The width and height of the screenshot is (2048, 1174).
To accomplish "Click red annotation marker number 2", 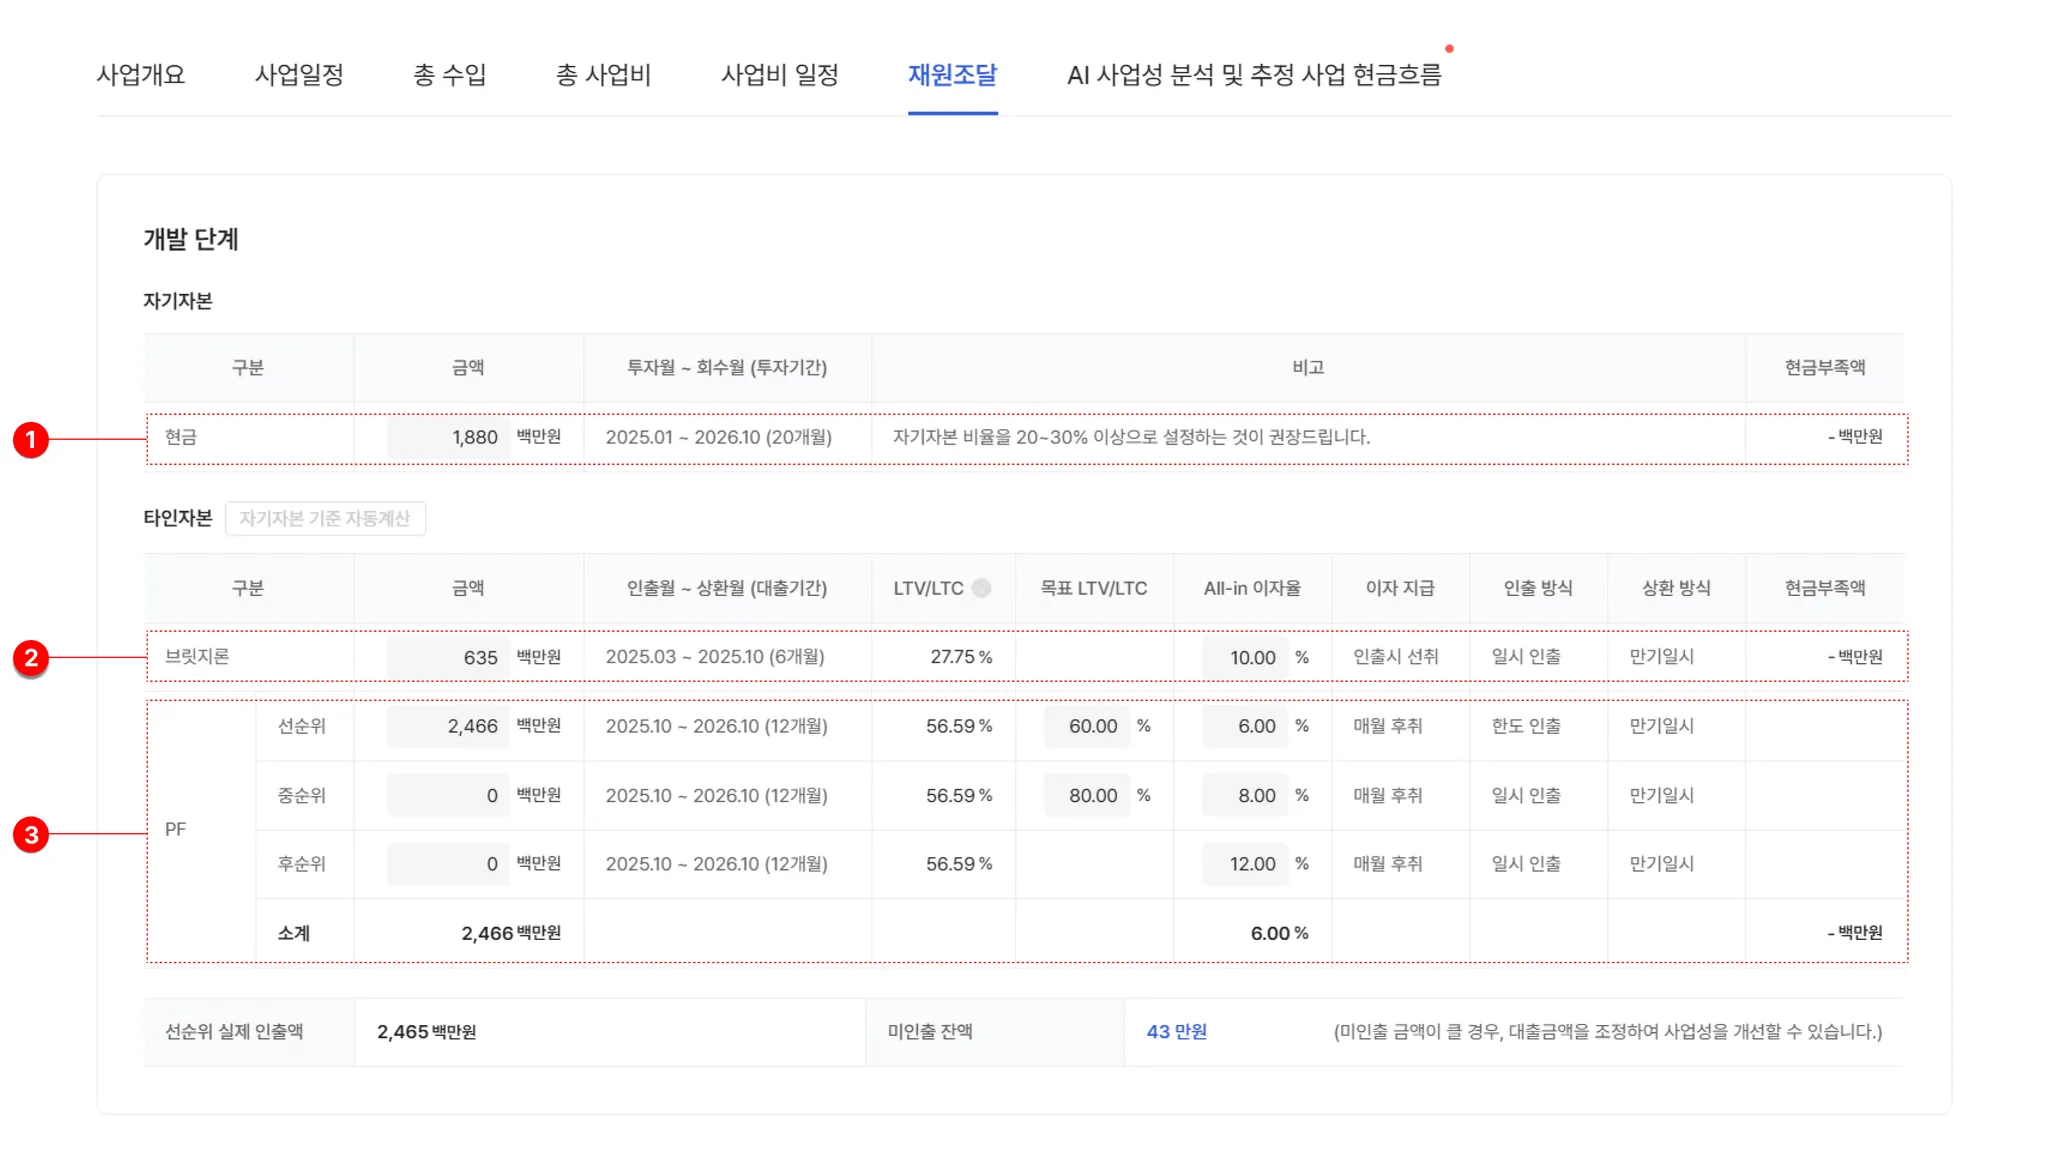I will point(31,658).
